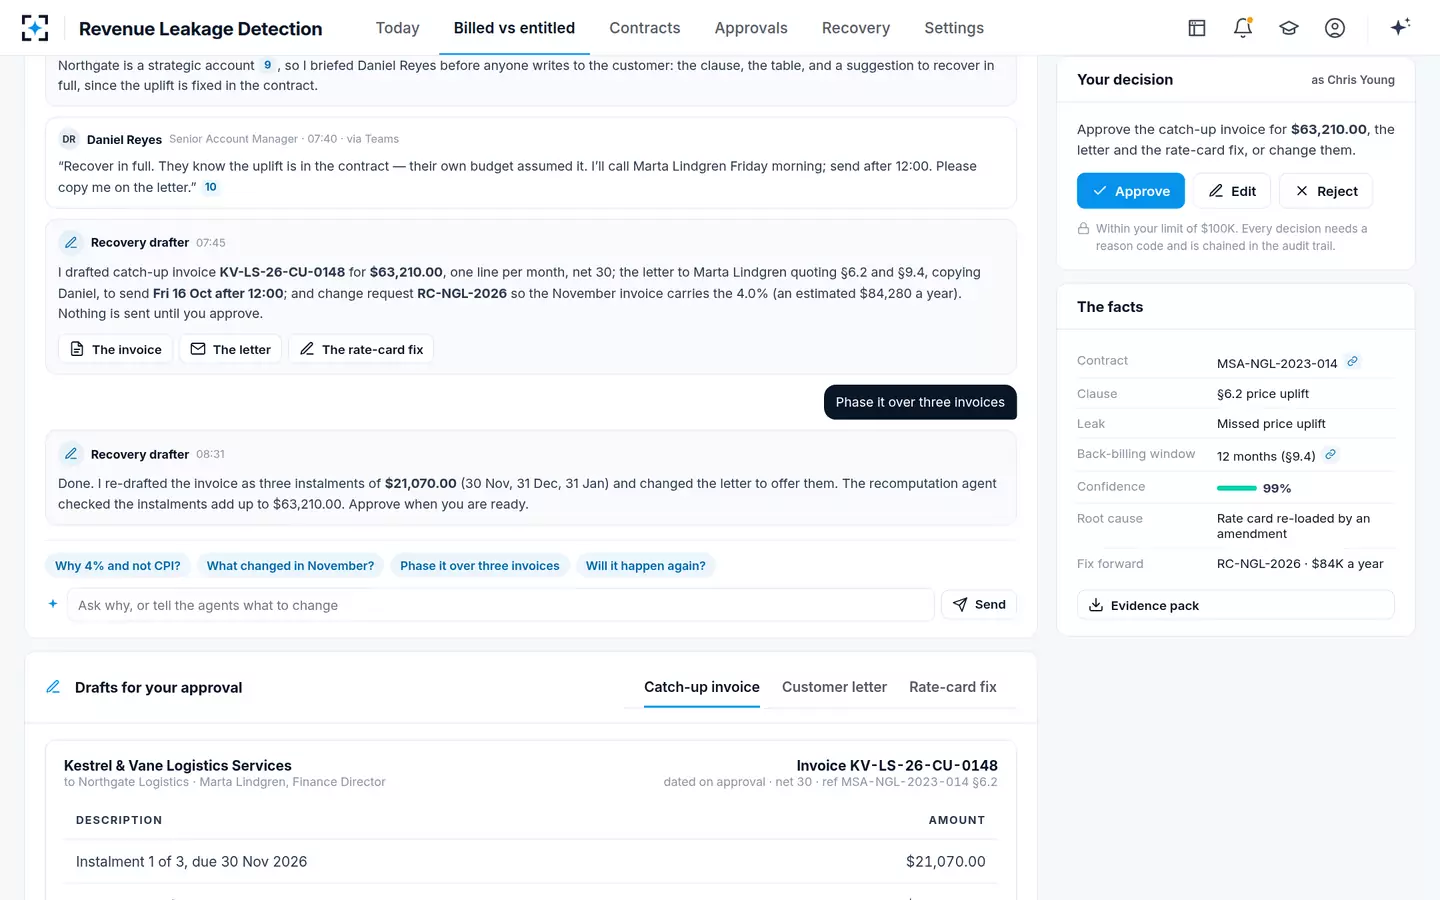Open the Settings tab

coord(954,28)
